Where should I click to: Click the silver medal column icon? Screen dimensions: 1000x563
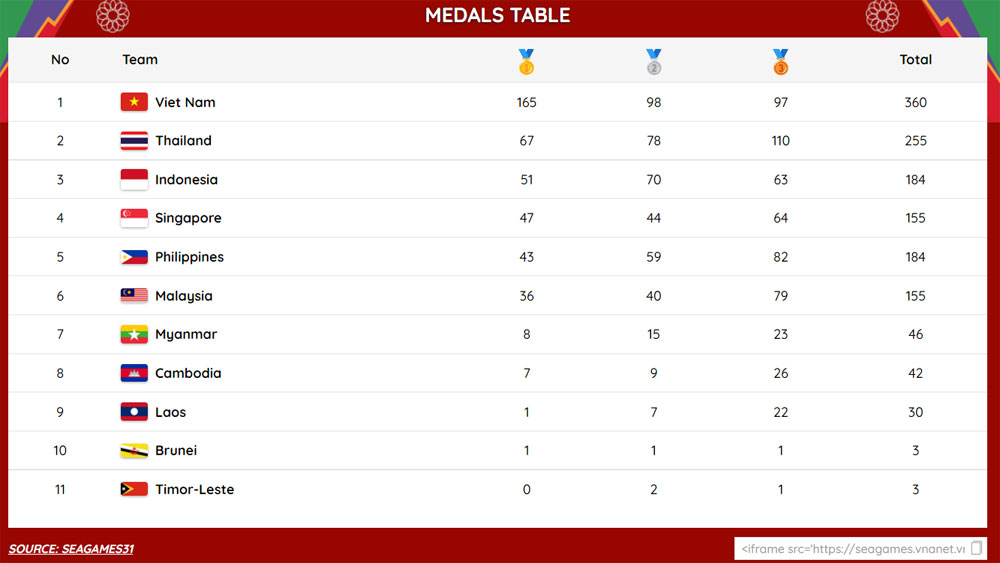pos(654,62)
